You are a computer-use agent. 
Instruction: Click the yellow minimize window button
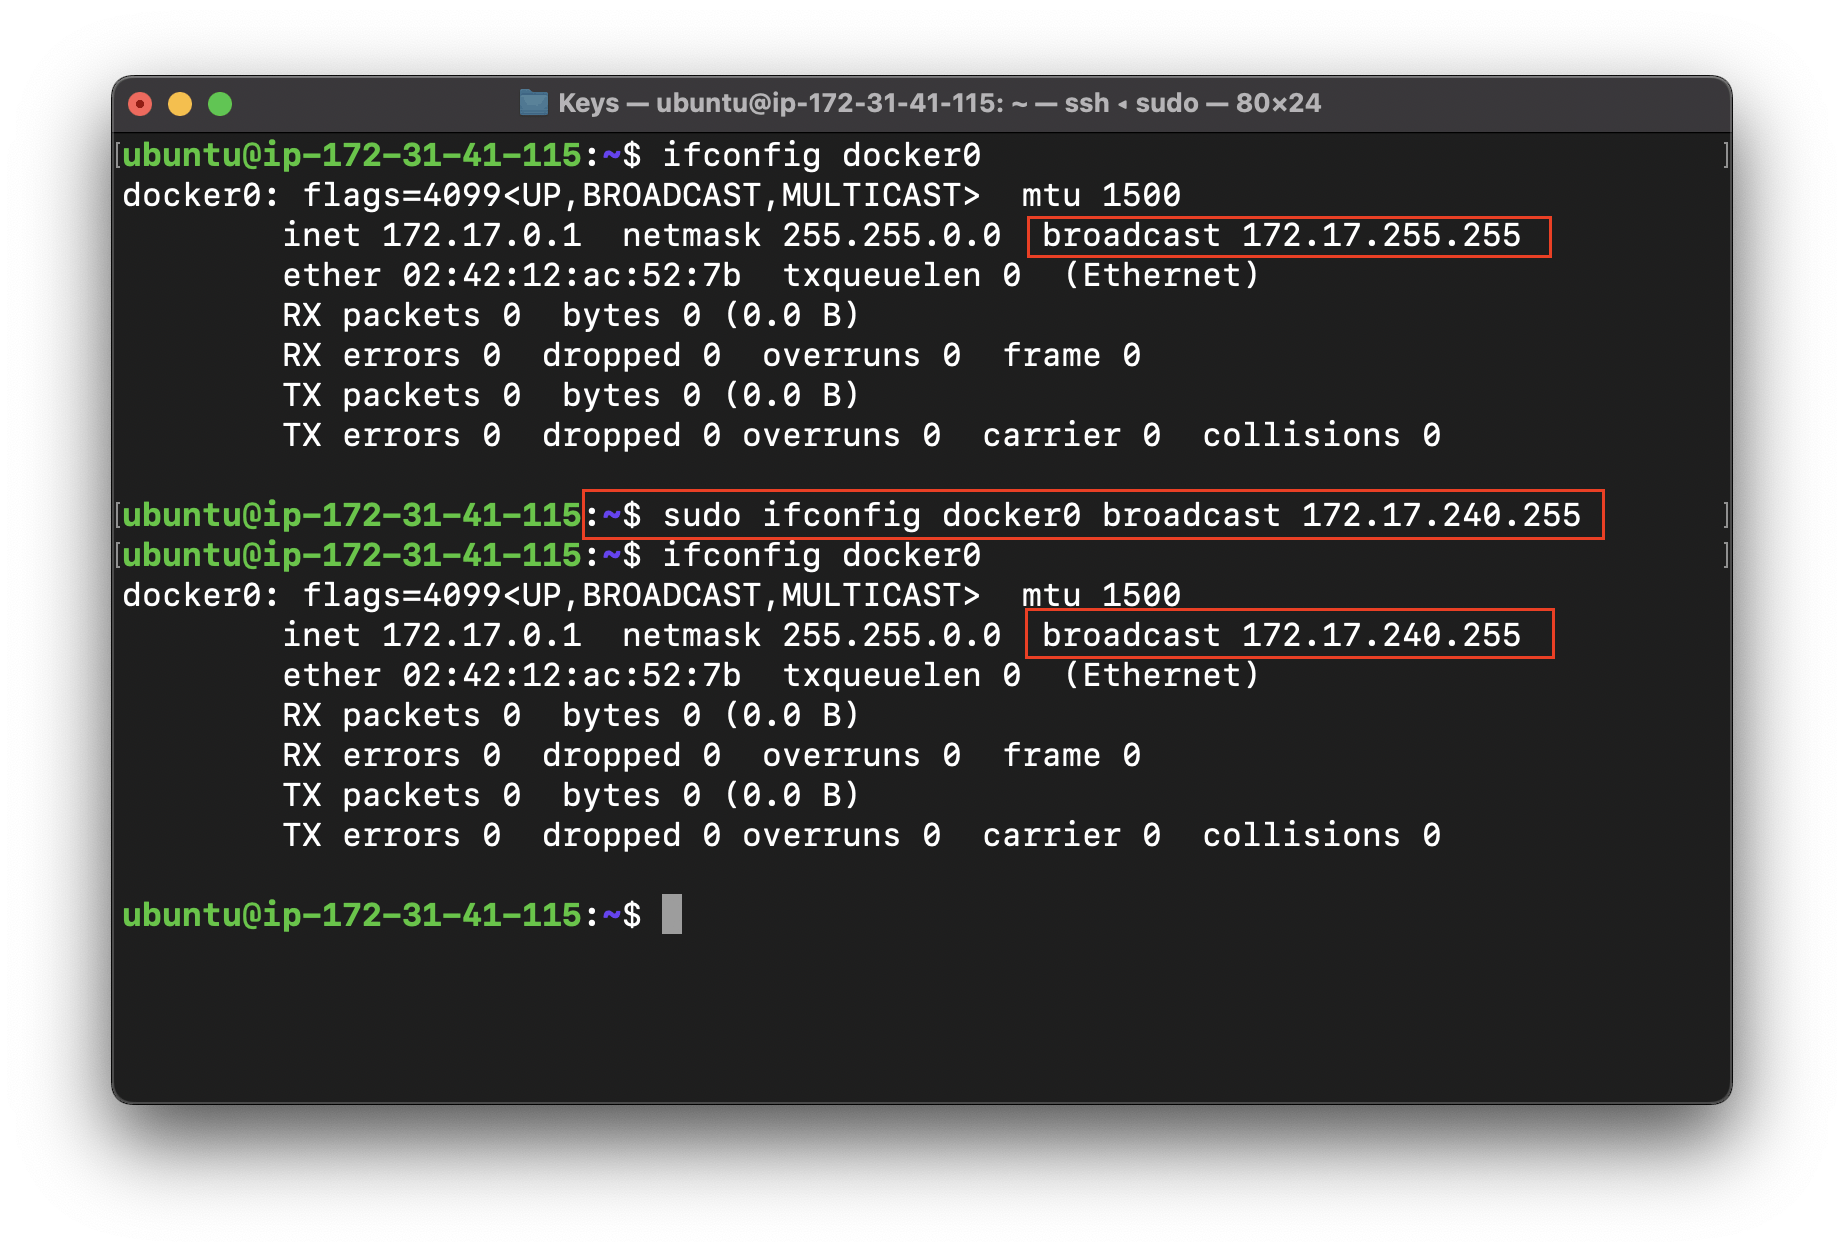pyautogui.click(x=180, y=104)
